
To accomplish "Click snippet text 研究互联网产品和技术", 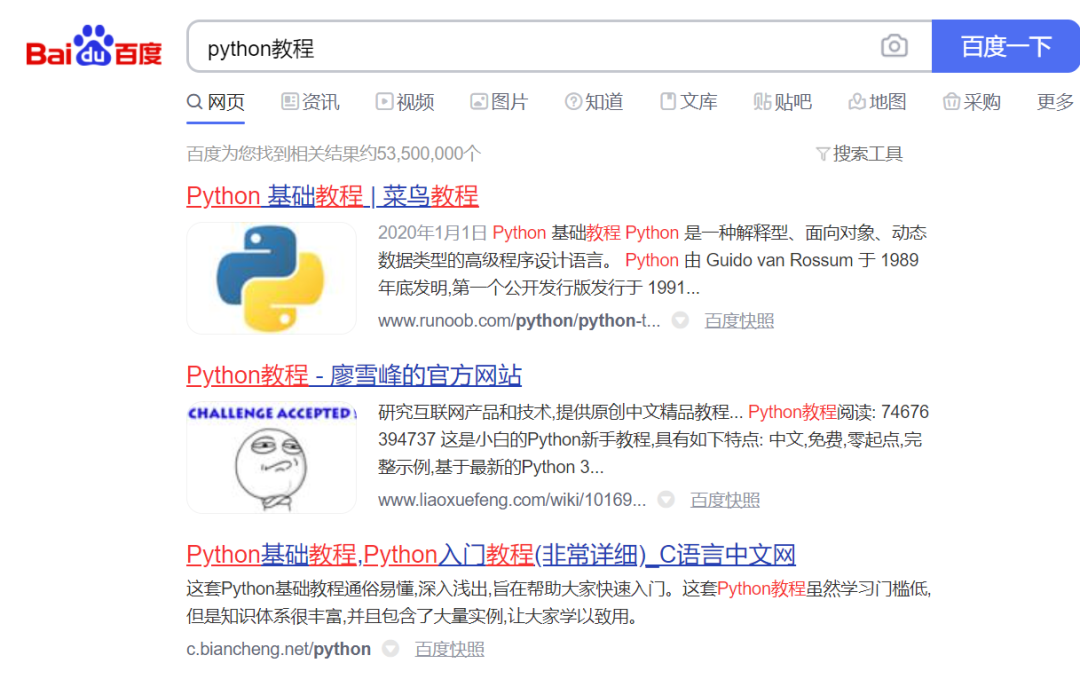I will click(653, 439).
